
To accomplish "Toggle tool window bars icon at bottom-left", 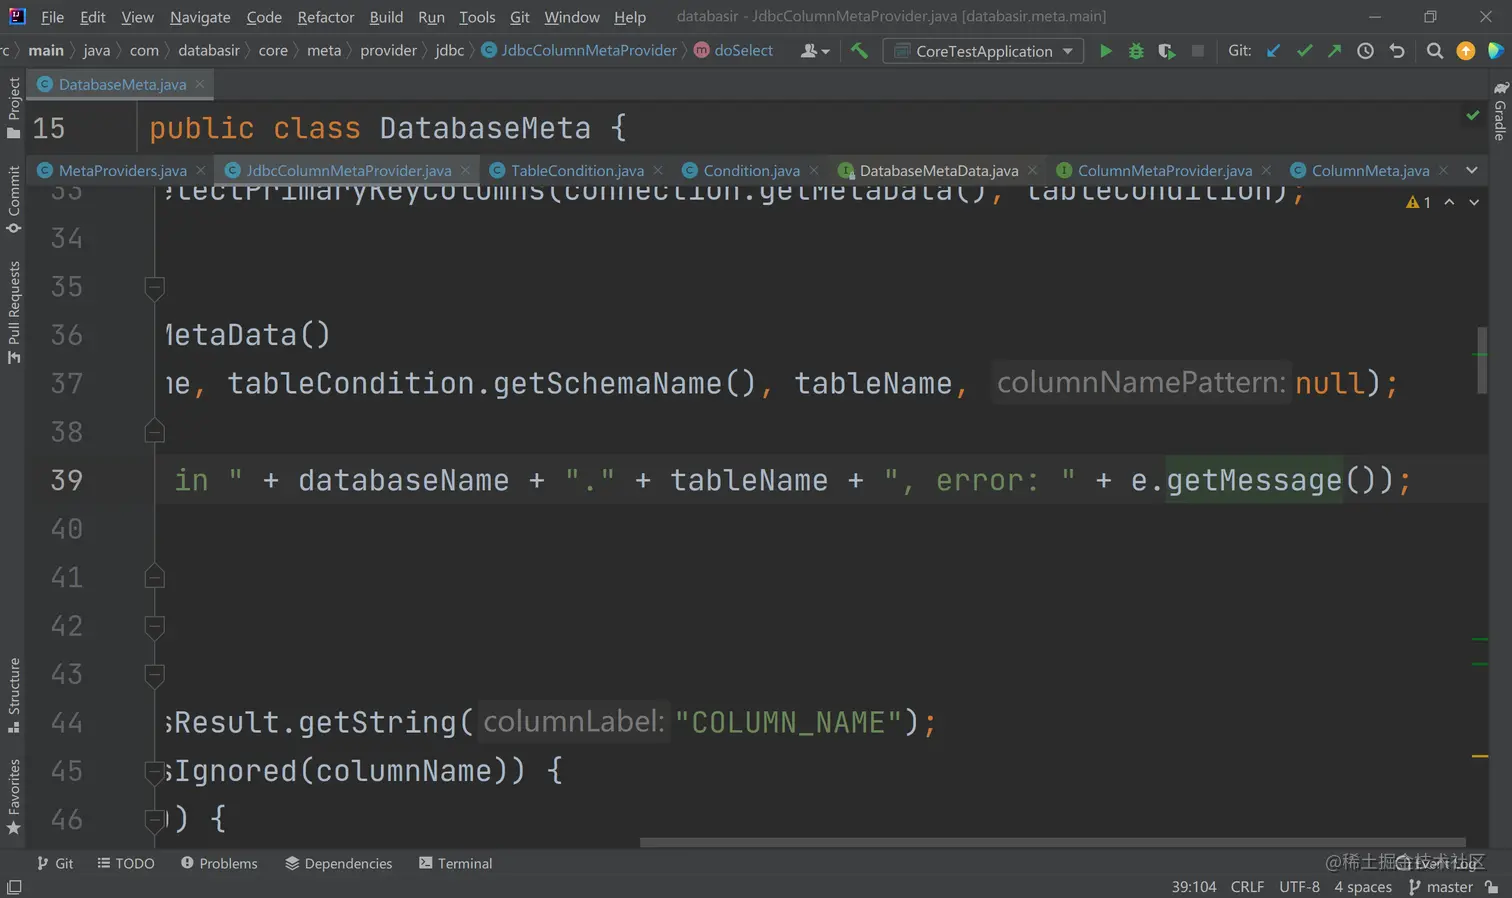I will pos(14,887).
